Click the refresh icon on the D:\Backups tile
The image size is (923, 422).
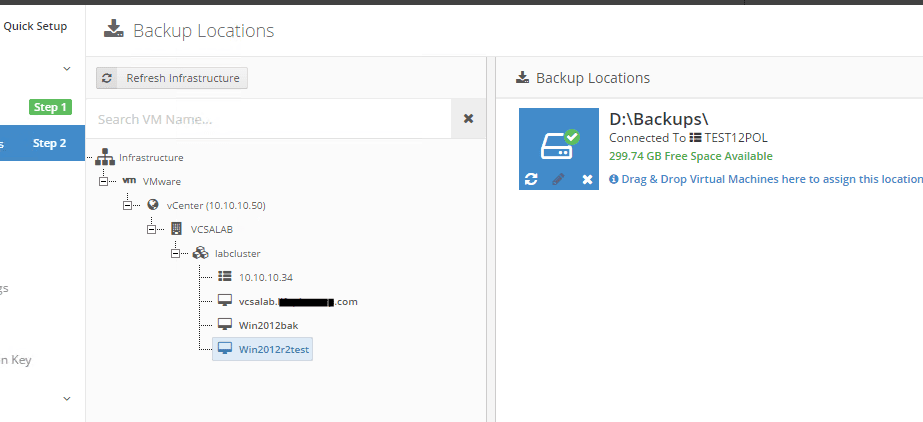(531, 179)
